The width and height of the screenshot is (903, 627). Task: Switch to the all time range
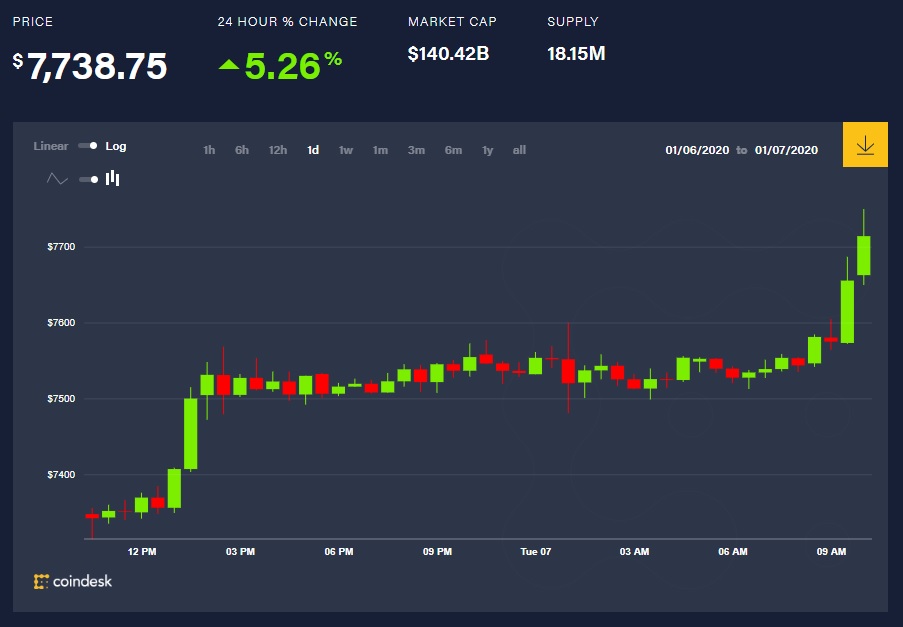click(519, 150)
